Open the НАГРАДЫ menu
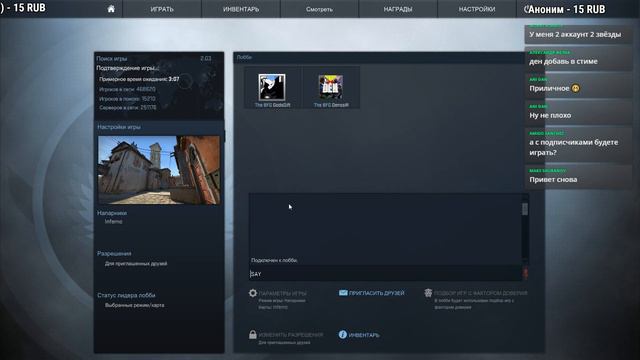 [398, 9]
